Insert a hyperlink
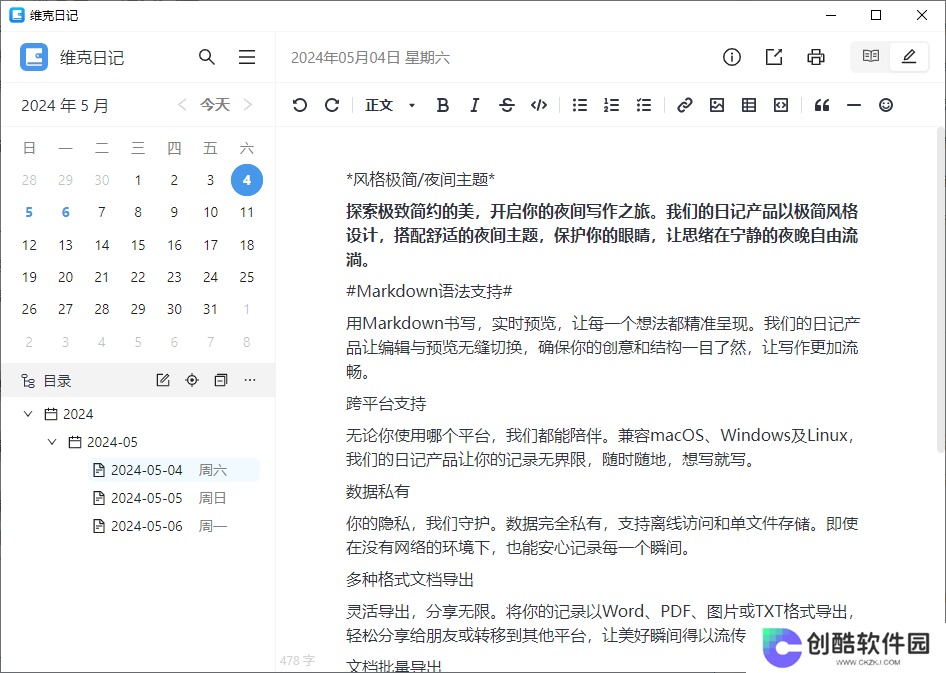The width and height of the screenshot is (946, 673). [684, 105]
